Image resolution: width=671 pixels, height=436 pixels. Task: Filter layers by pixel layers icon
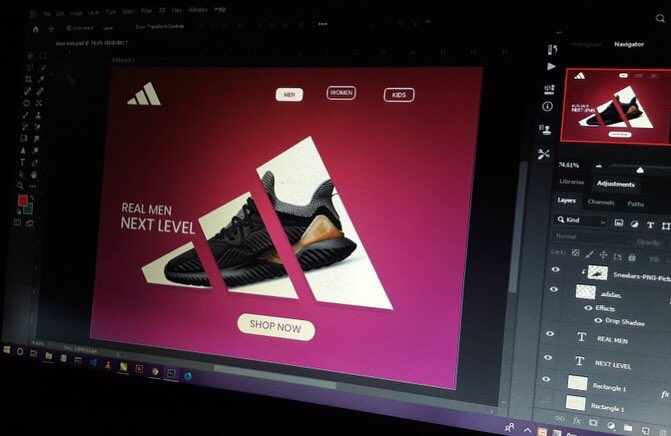point(618,222)
